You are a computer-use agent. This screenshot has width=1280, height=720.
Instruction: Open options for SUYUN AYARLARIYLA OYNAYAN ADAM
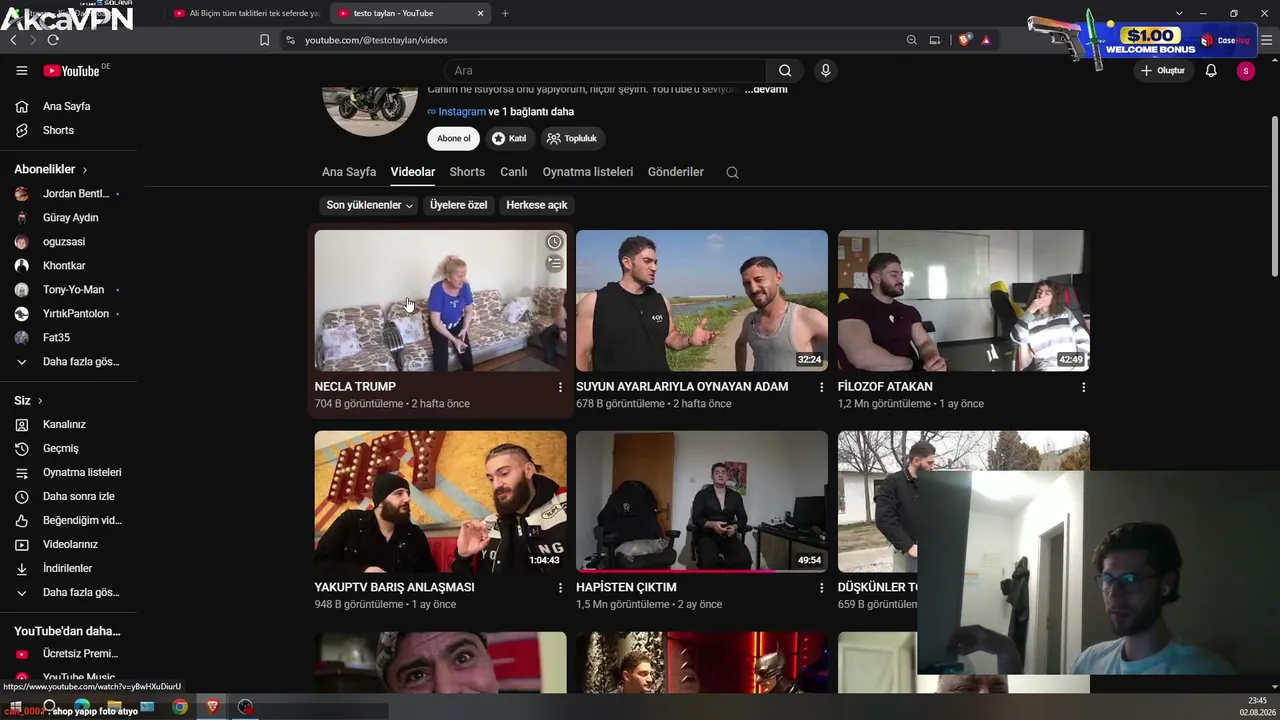(822, 387)
